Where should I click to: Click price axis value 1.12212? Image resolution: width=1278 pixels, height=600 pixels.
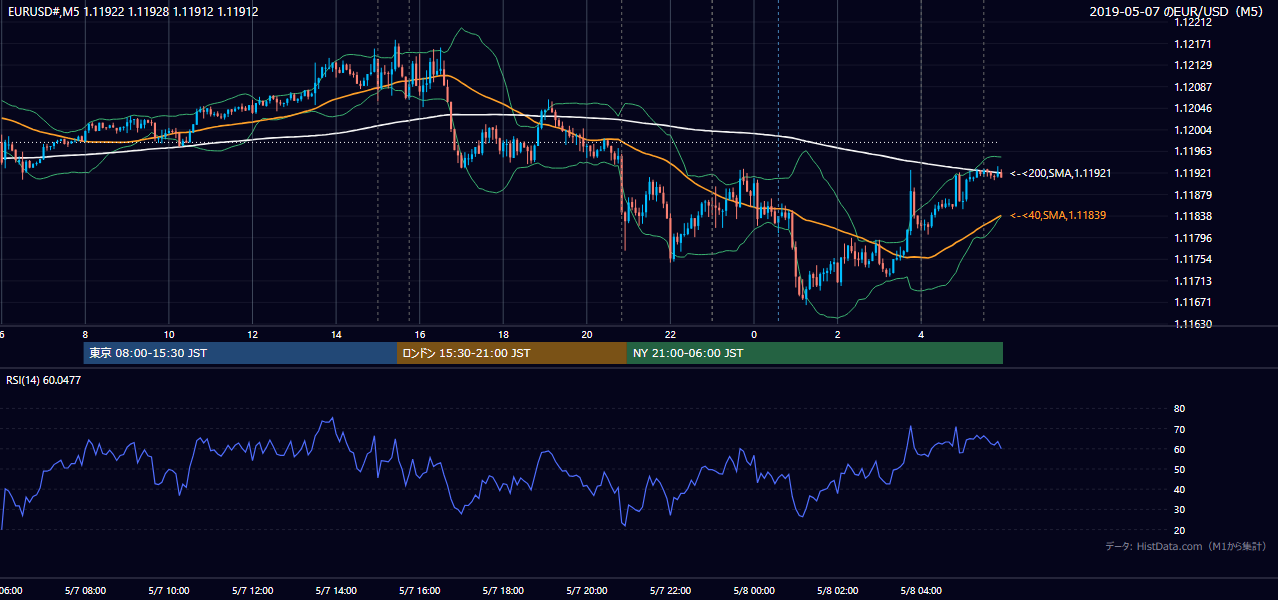coord(1194,22)
